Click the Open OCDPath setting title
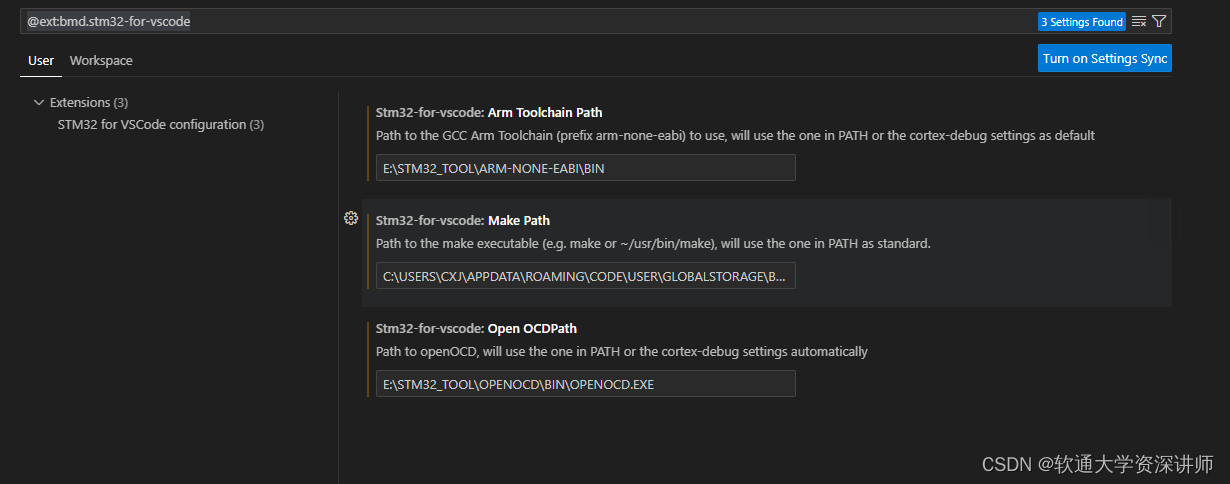Image resolution: width=1230 pixels, height=484 pixels. click(476, 328)
